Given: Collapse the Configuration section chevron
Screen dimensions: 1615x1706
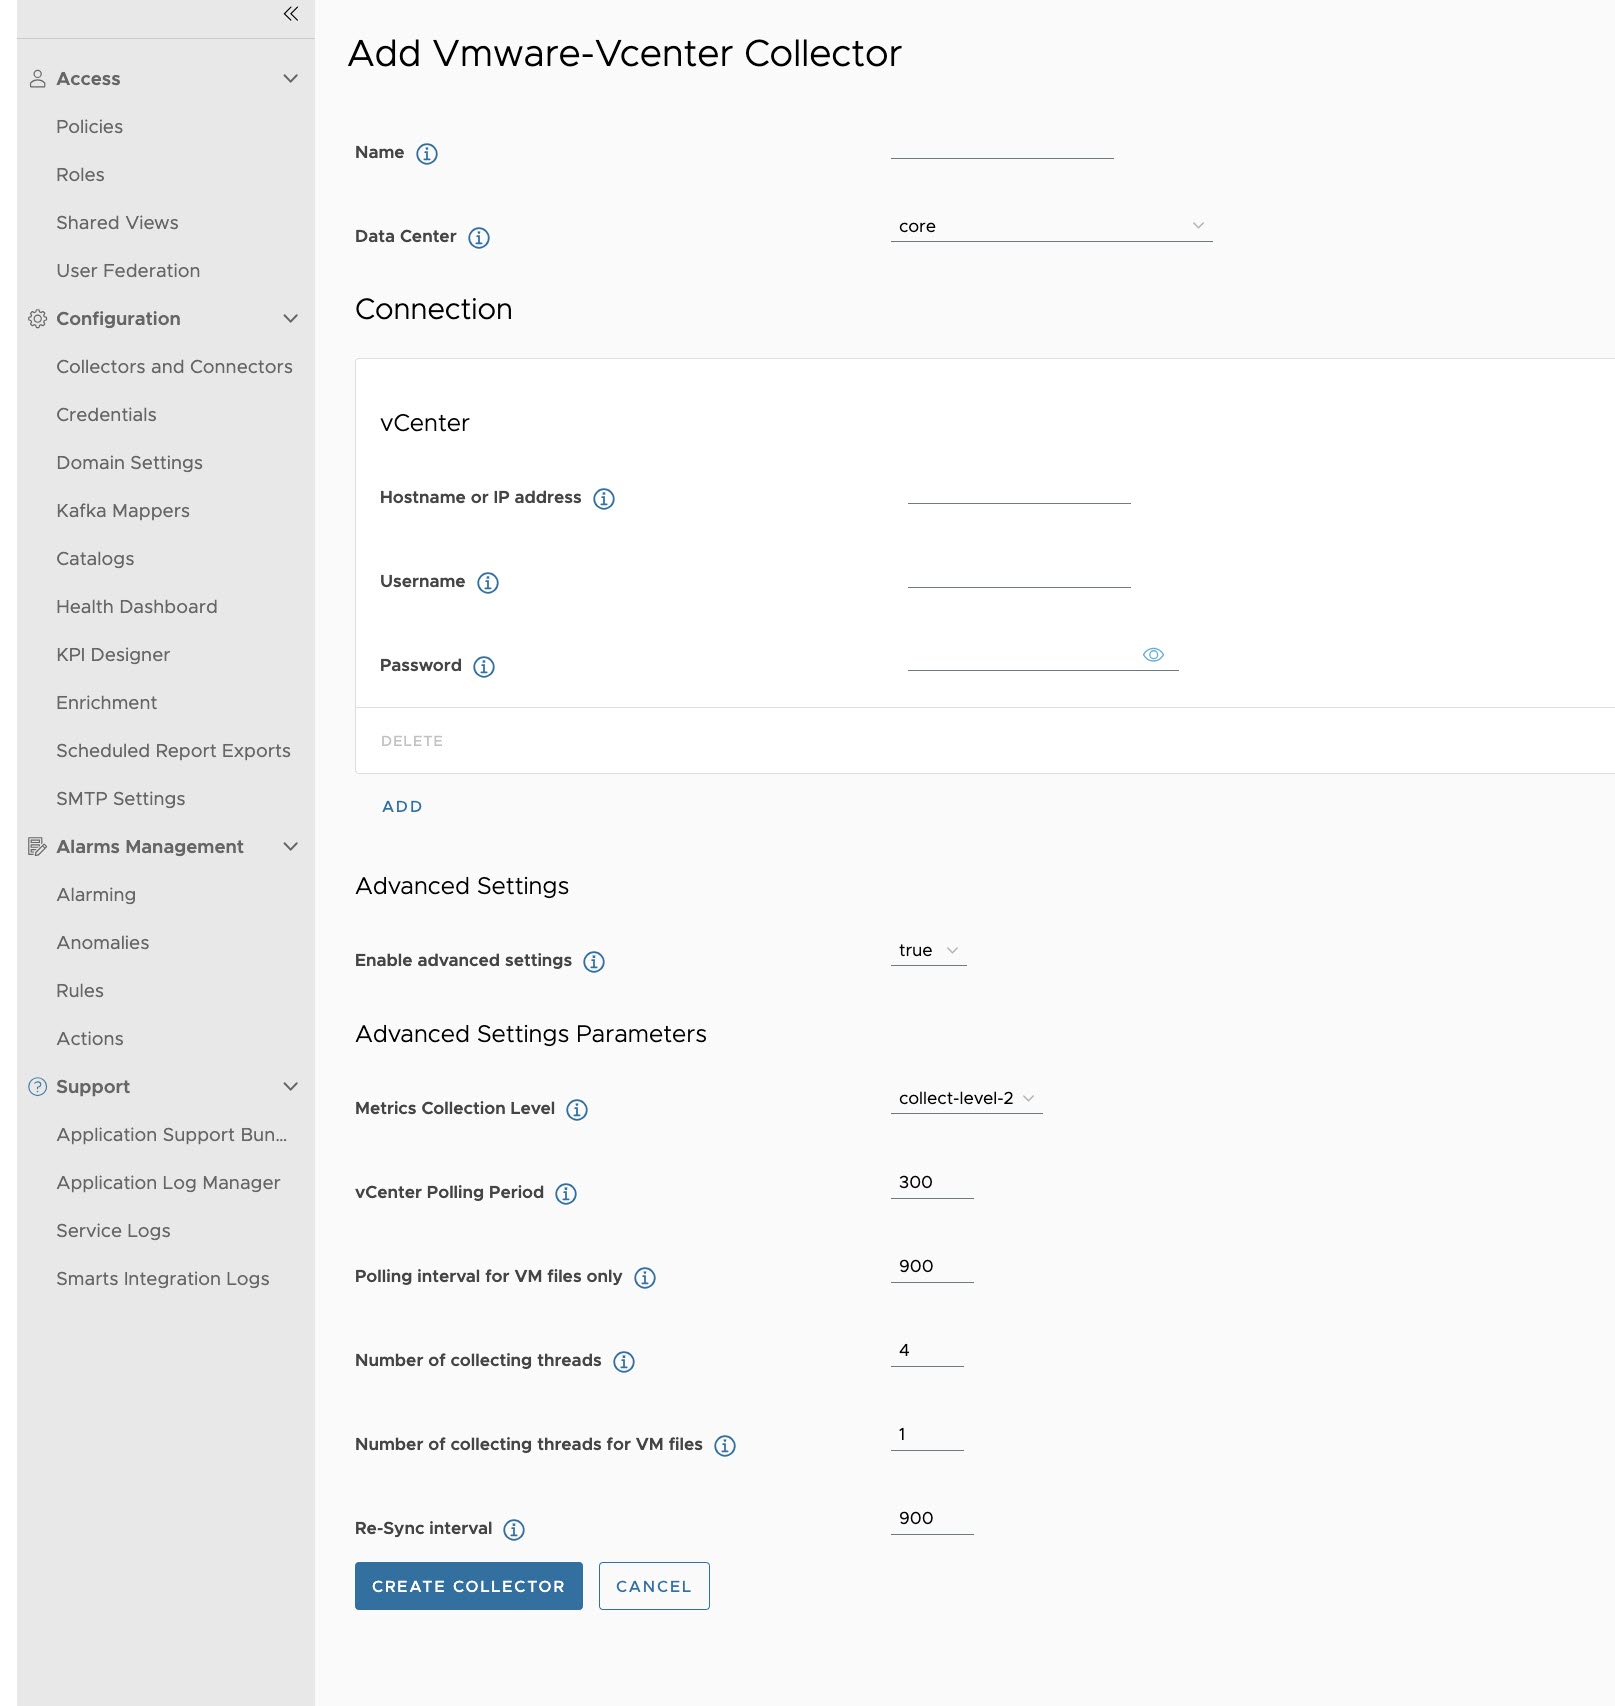Looking at the screenshot, I should pos(291,319).
